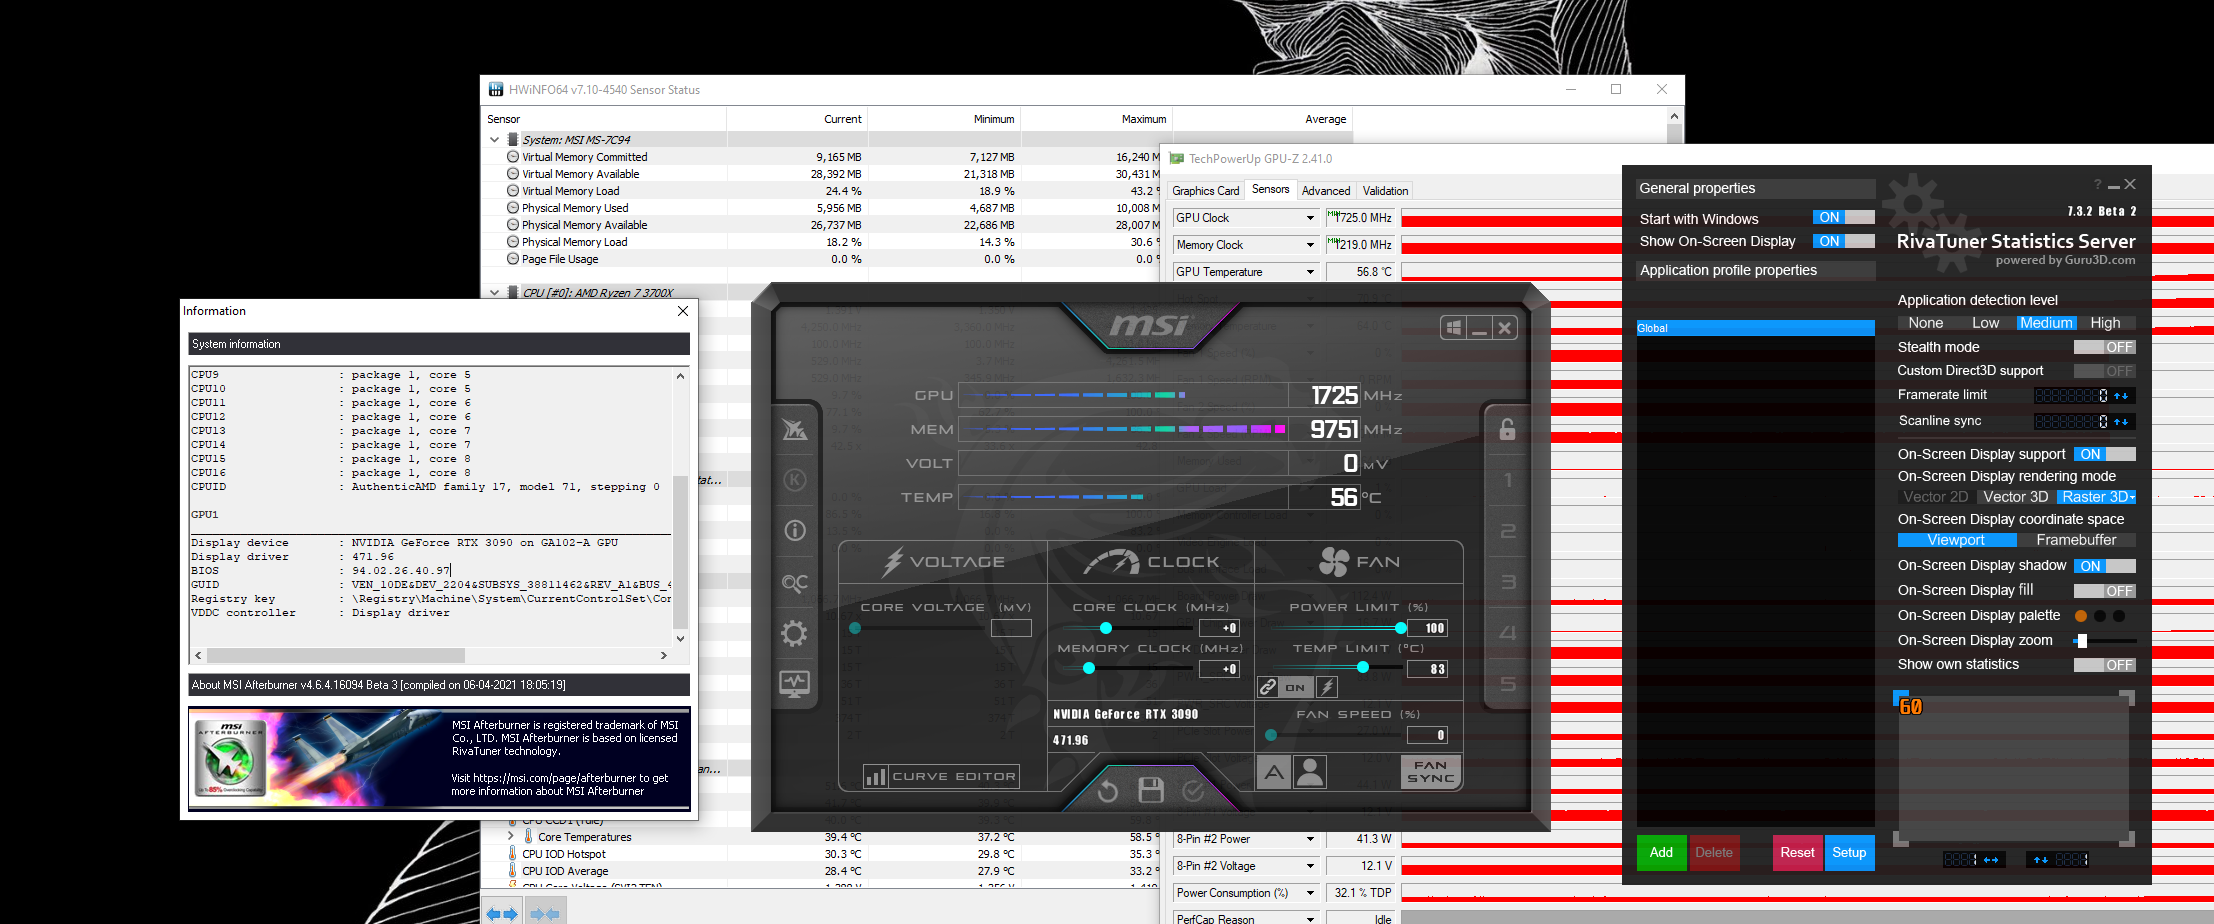Click the lightning priority icon beside link toggle

[x=1327, y=687]
